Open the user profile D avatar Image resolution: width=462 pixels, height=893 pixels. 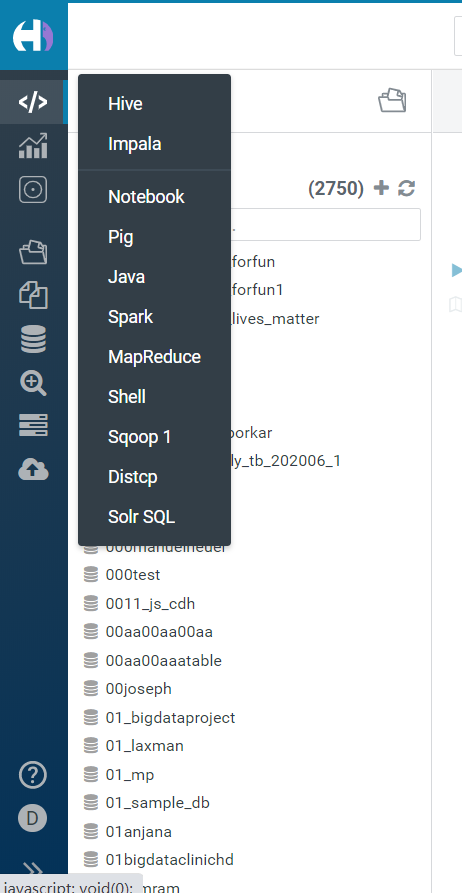(x=32, y=818)
